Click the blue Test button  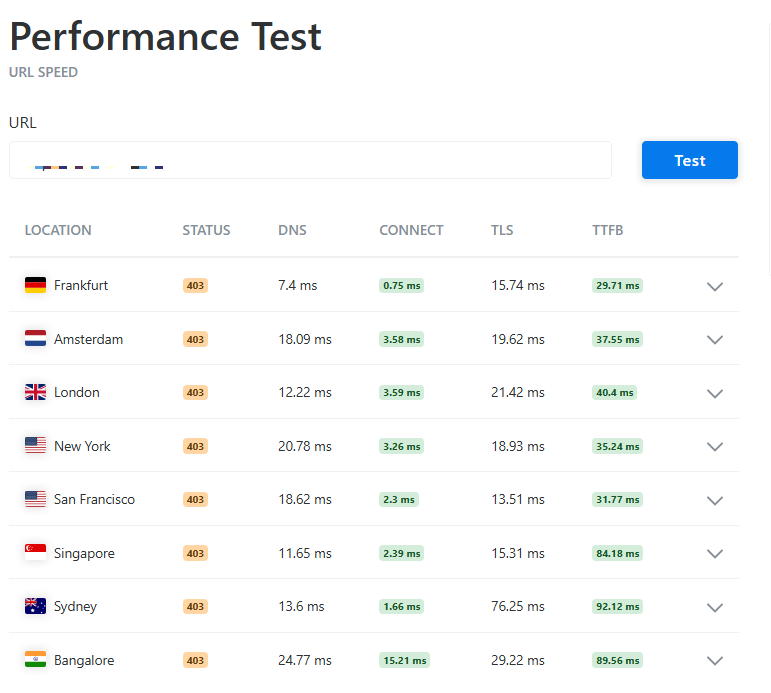click(x=689, y=160)
